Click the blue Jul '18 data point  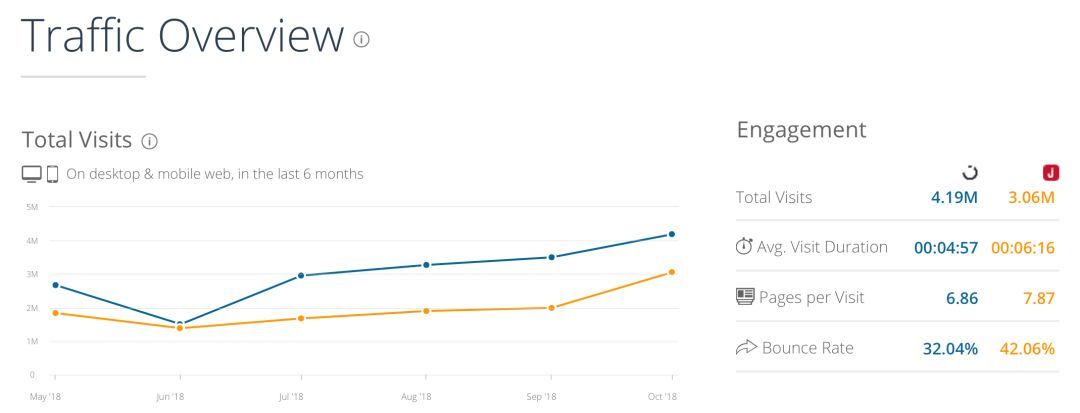(x=303, y=275)
